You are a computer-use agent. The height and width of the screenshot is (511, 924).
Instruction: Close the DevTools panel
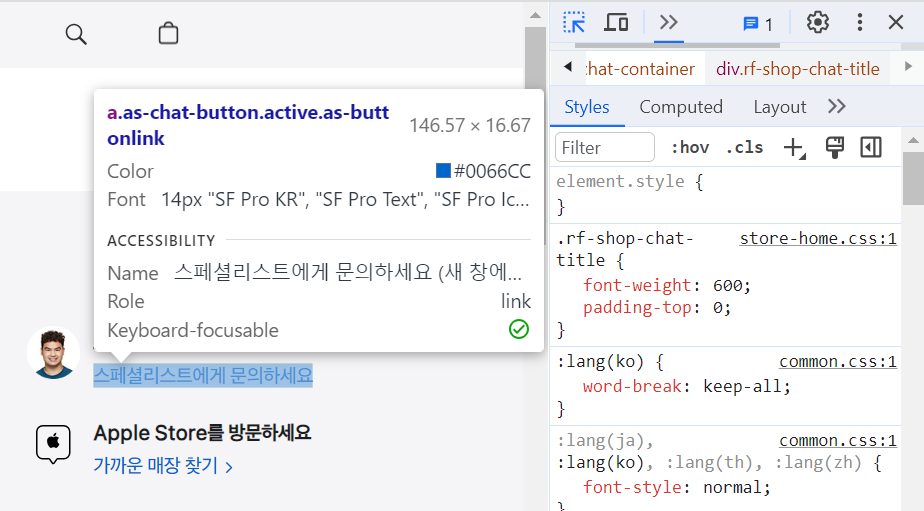896,22
